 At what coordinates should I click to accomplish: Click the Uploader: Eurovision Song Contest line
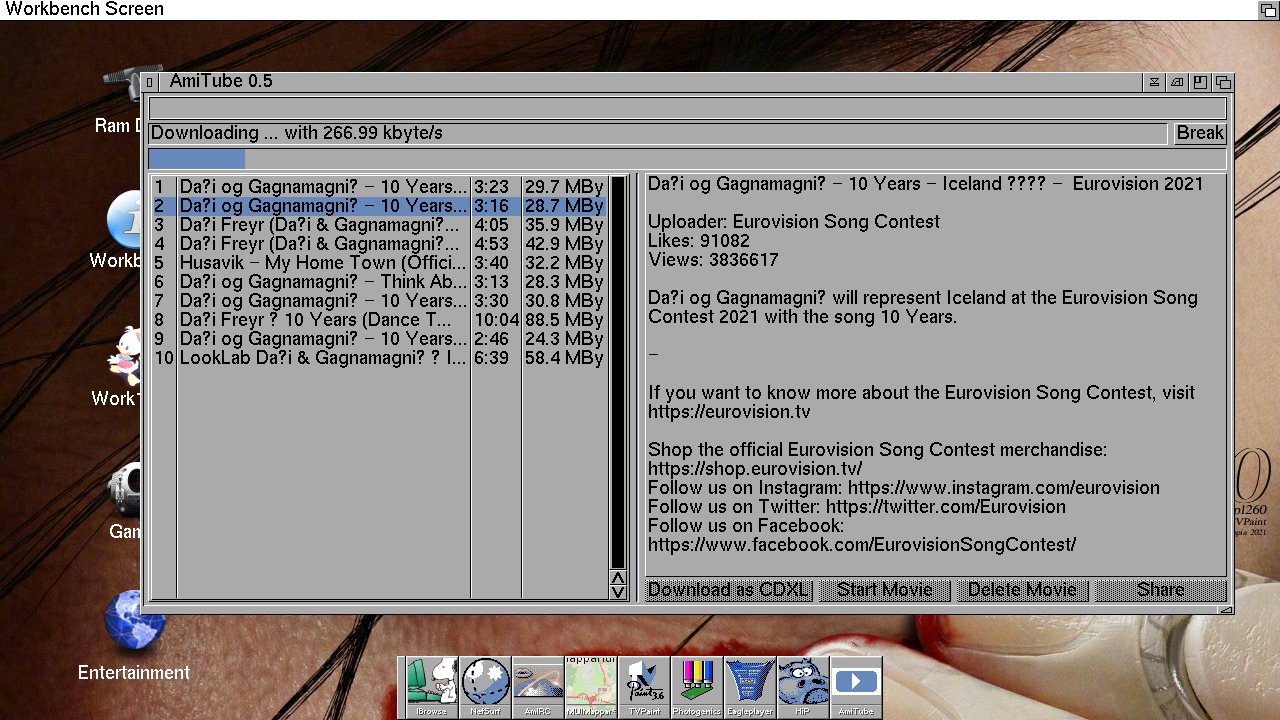(x=794, y=222)
